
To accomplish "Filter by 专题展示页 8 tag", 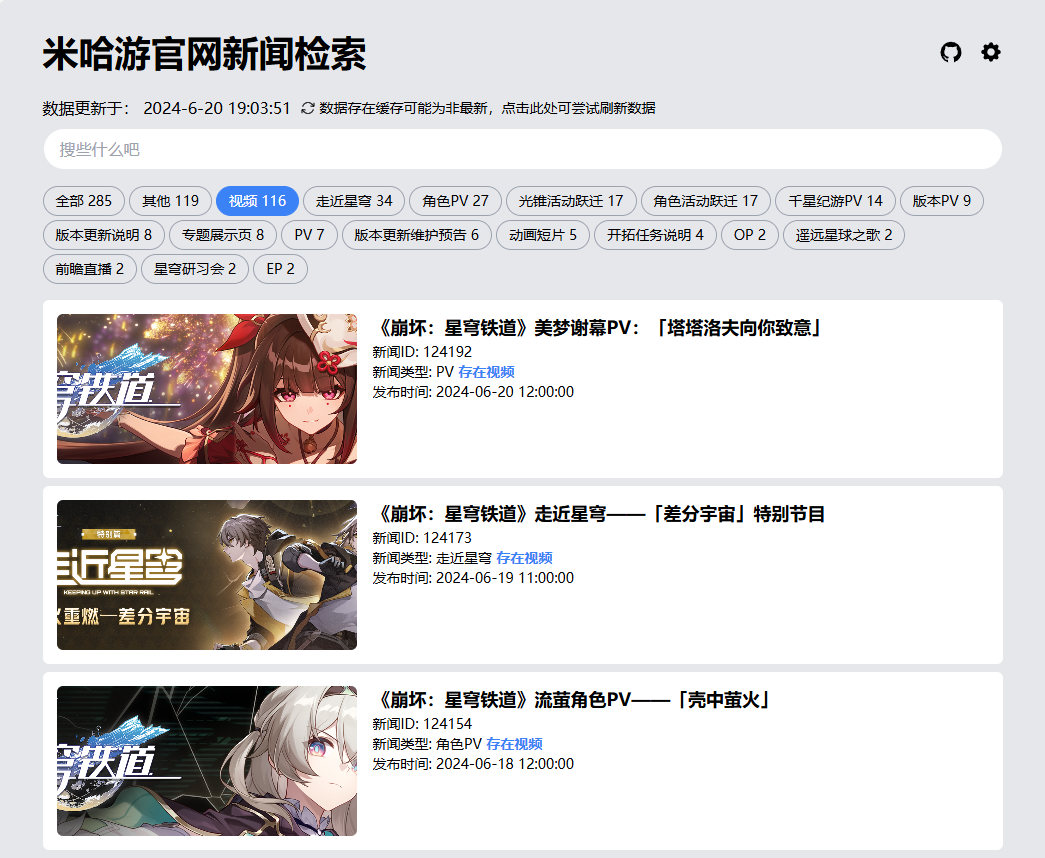I will pyautogui.click(x=223, y=235).
